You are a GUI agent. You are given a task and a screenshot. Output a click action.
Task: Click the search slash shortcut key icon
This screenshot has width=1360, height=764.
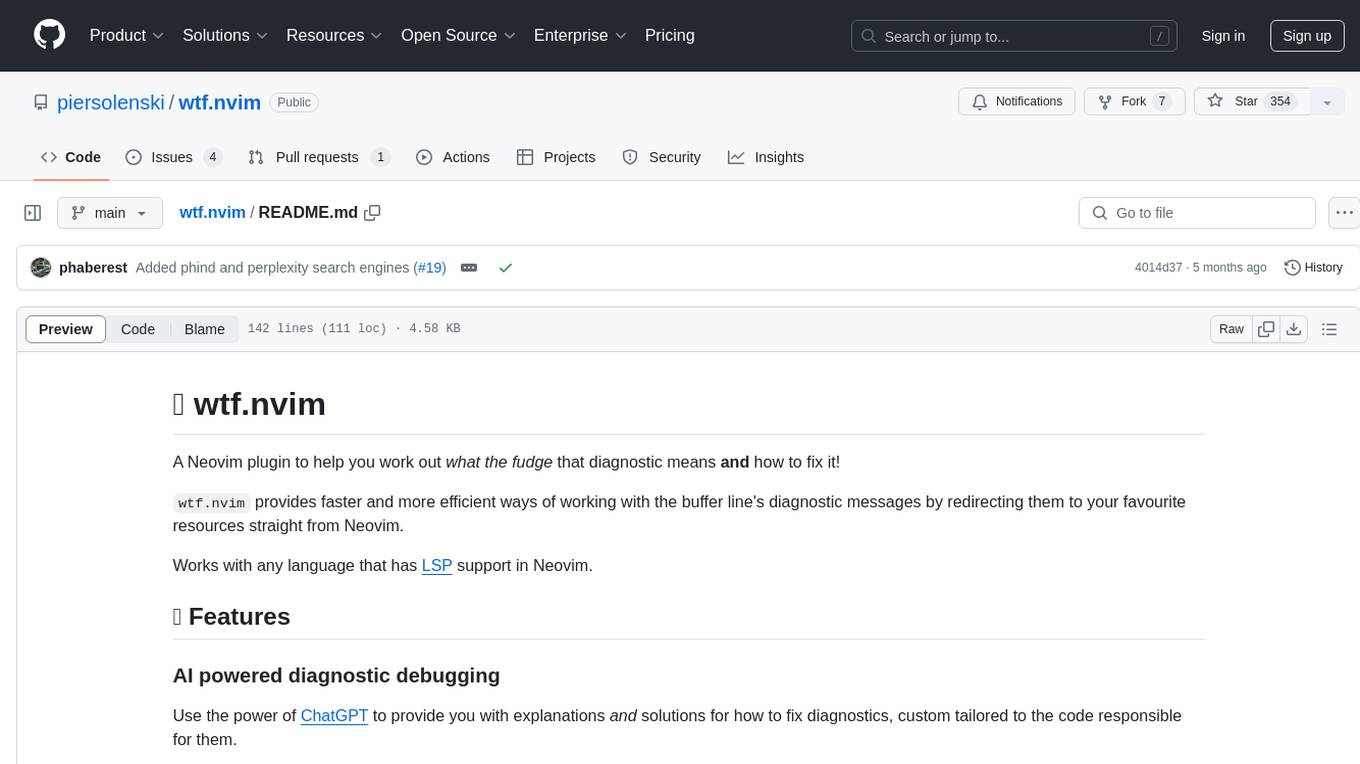pos(1160,36)
